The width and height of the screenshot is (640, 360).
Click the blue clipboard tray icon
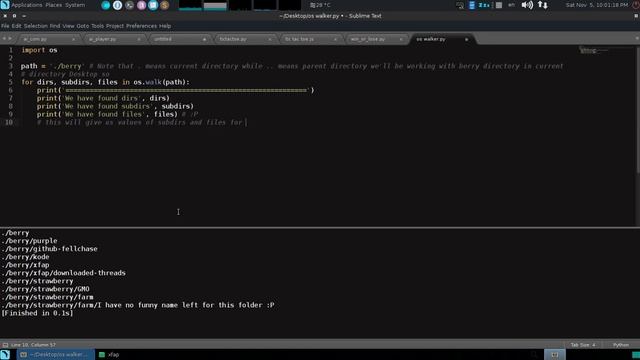click(472, 5)
